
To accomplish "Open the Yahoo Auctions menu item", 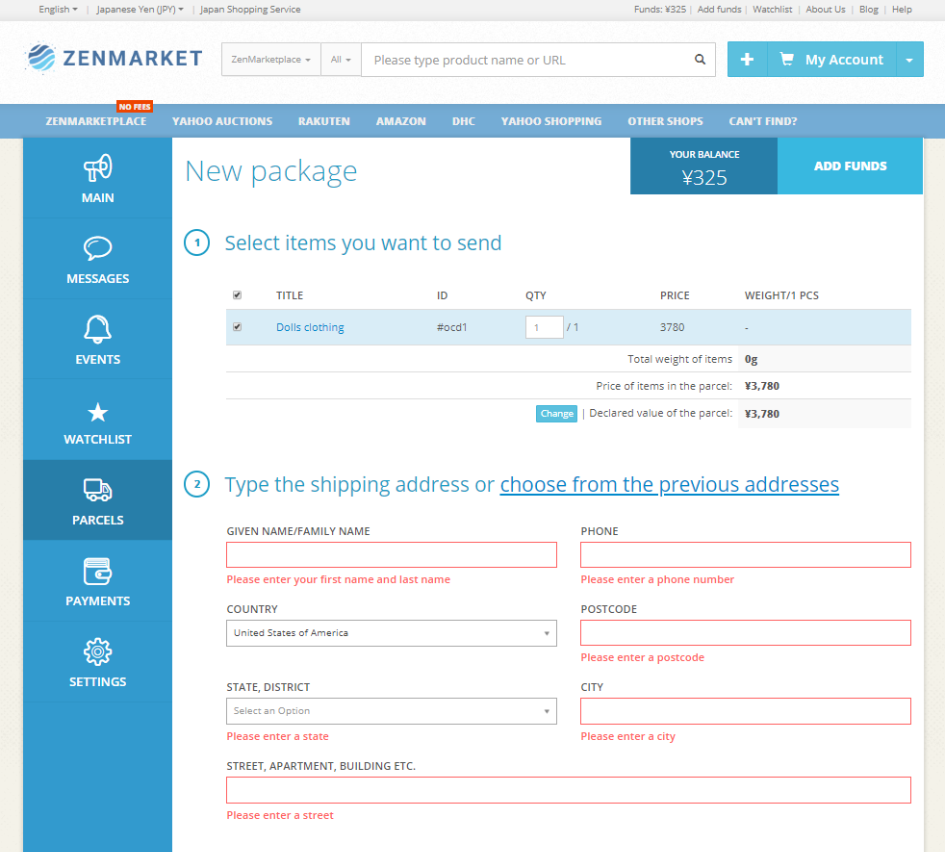I will 222,121.
